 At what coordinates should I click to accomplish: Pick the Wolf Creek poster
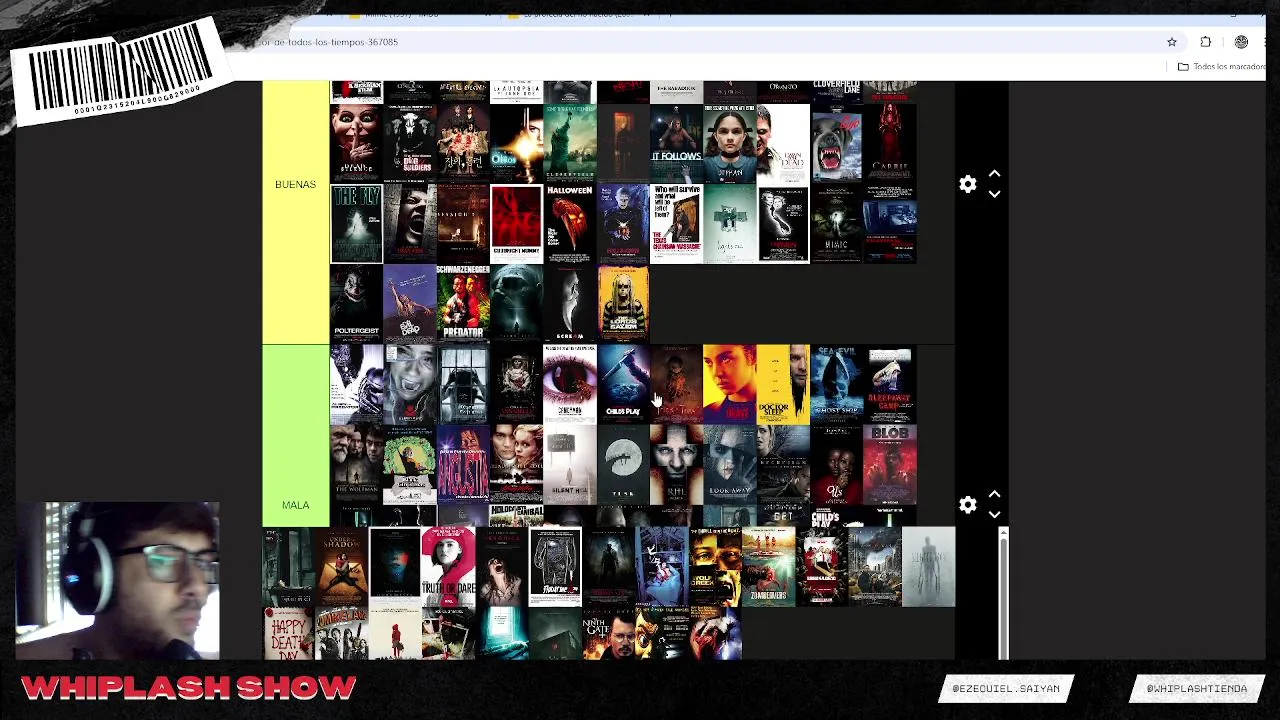(715, 567)
